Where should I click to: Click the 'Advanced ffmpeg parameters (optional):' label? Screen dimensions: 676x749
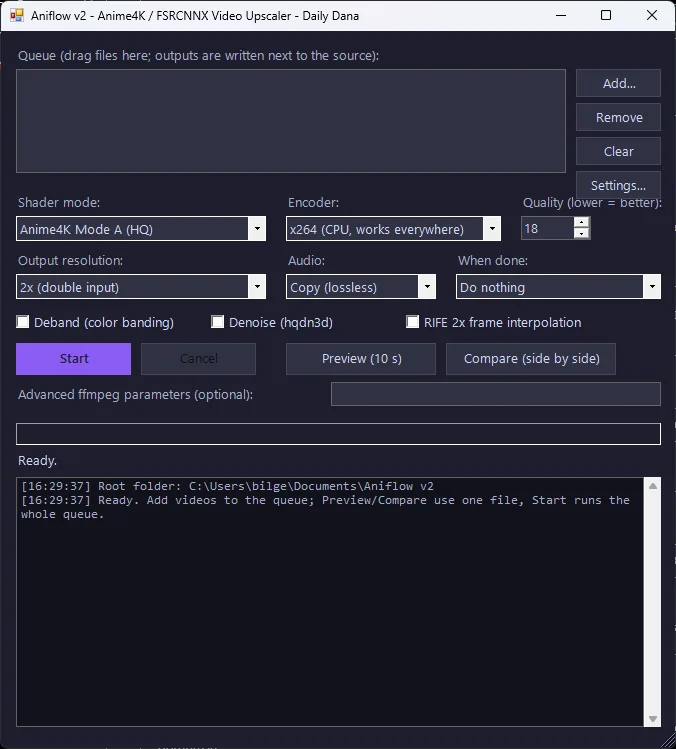[x=135, y=395]
